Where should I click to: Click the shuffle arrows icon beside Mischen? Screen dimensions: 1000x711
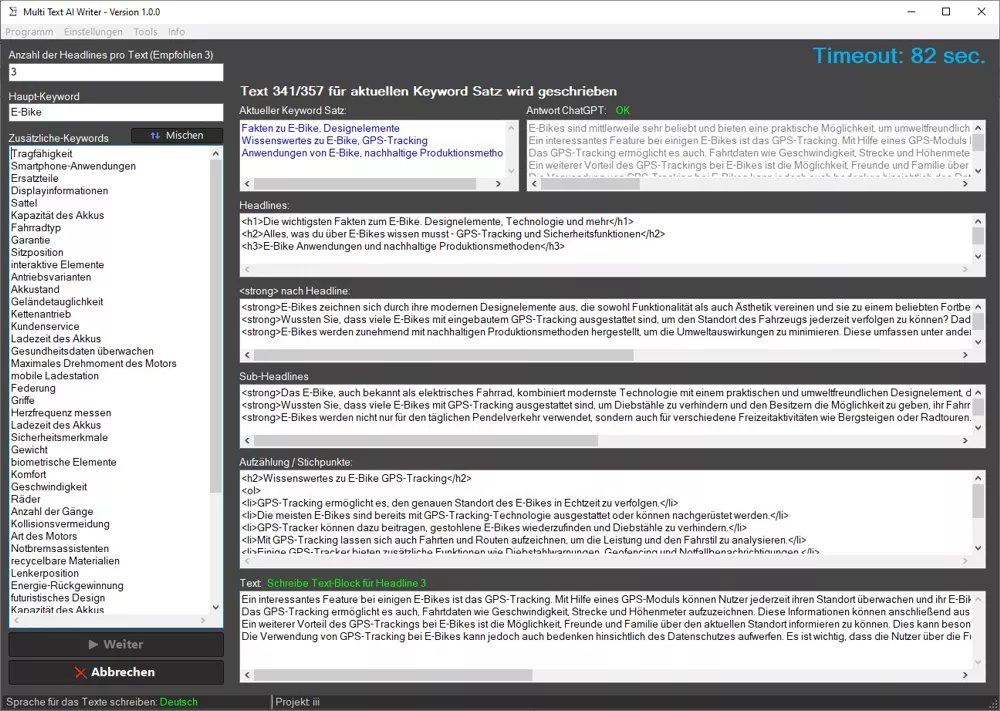click(x=155, y=135)
